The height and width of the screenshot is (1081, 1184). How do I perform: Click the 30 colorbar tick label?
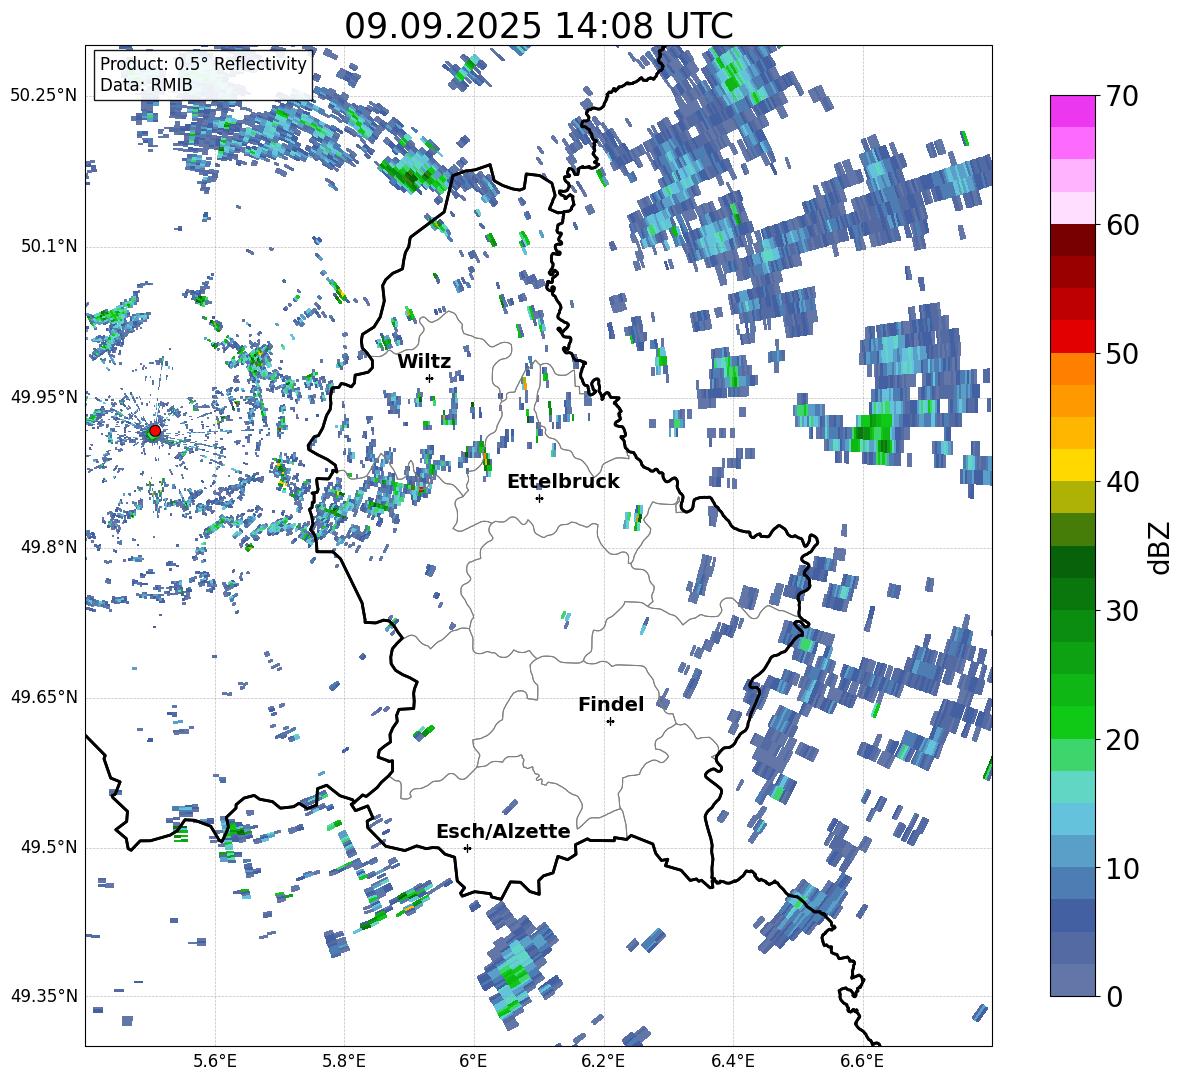(x=1121, y=611)
